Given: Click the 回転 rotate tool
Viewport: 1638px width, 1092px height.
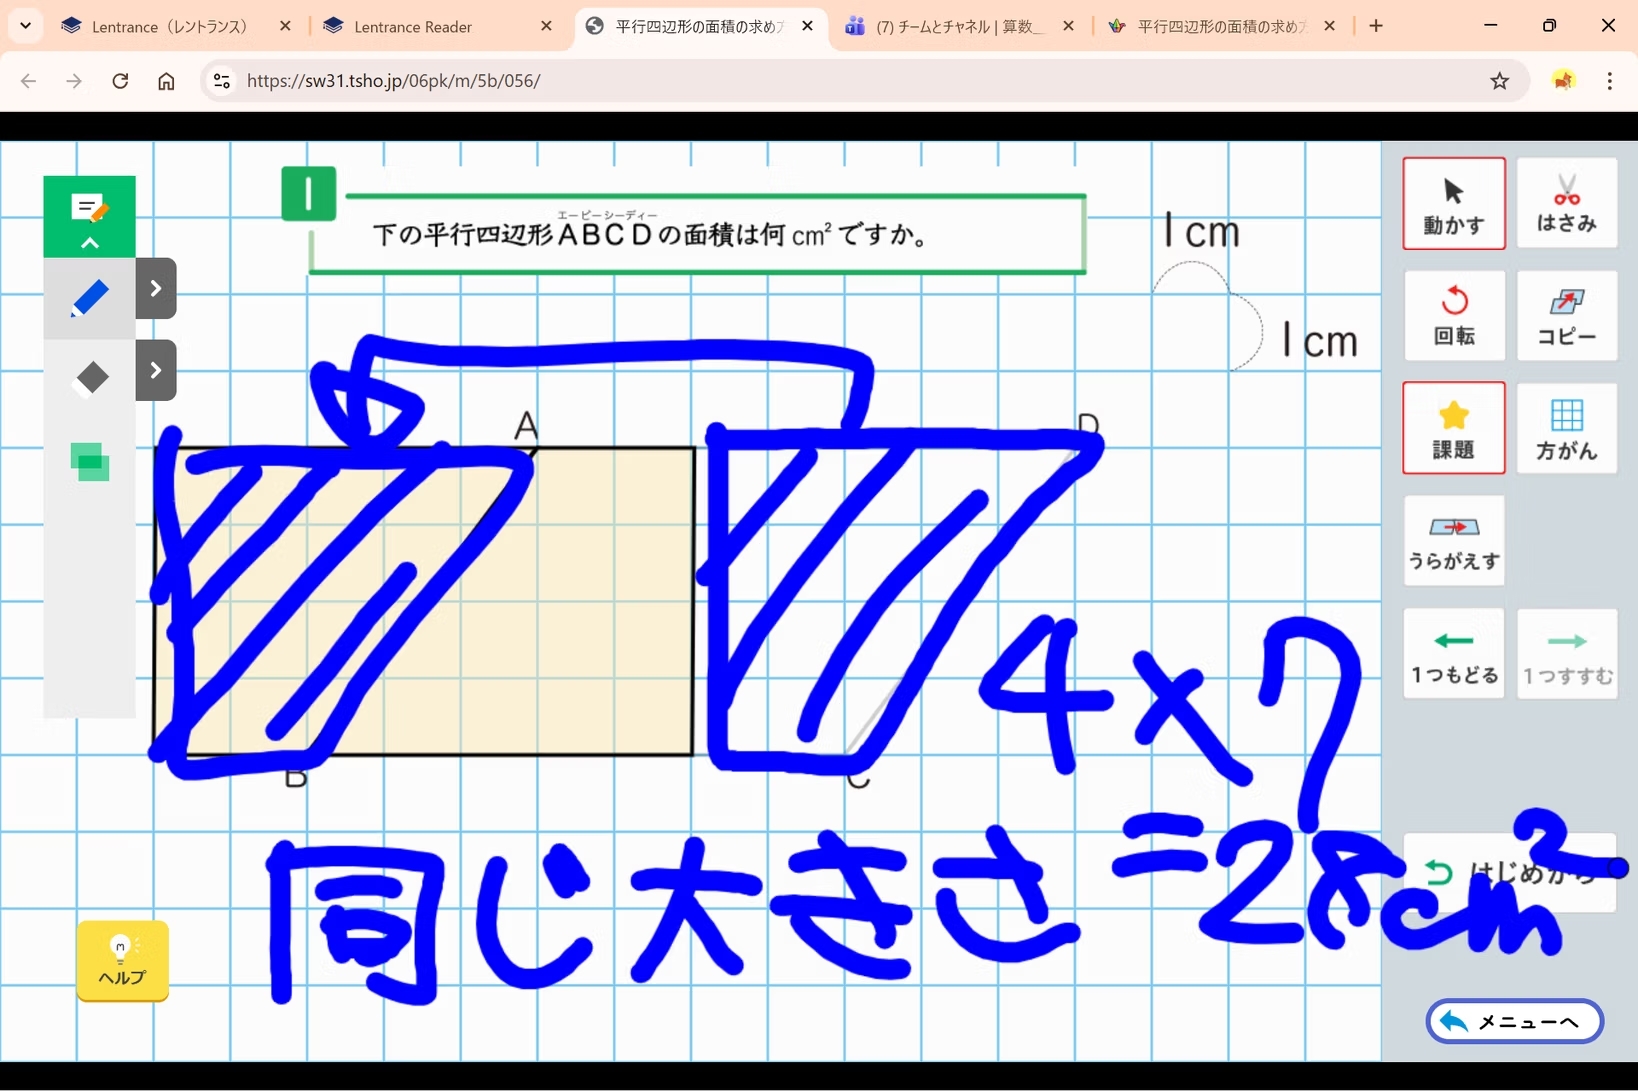Looking at the screenshot, I should pos(1453,316).
